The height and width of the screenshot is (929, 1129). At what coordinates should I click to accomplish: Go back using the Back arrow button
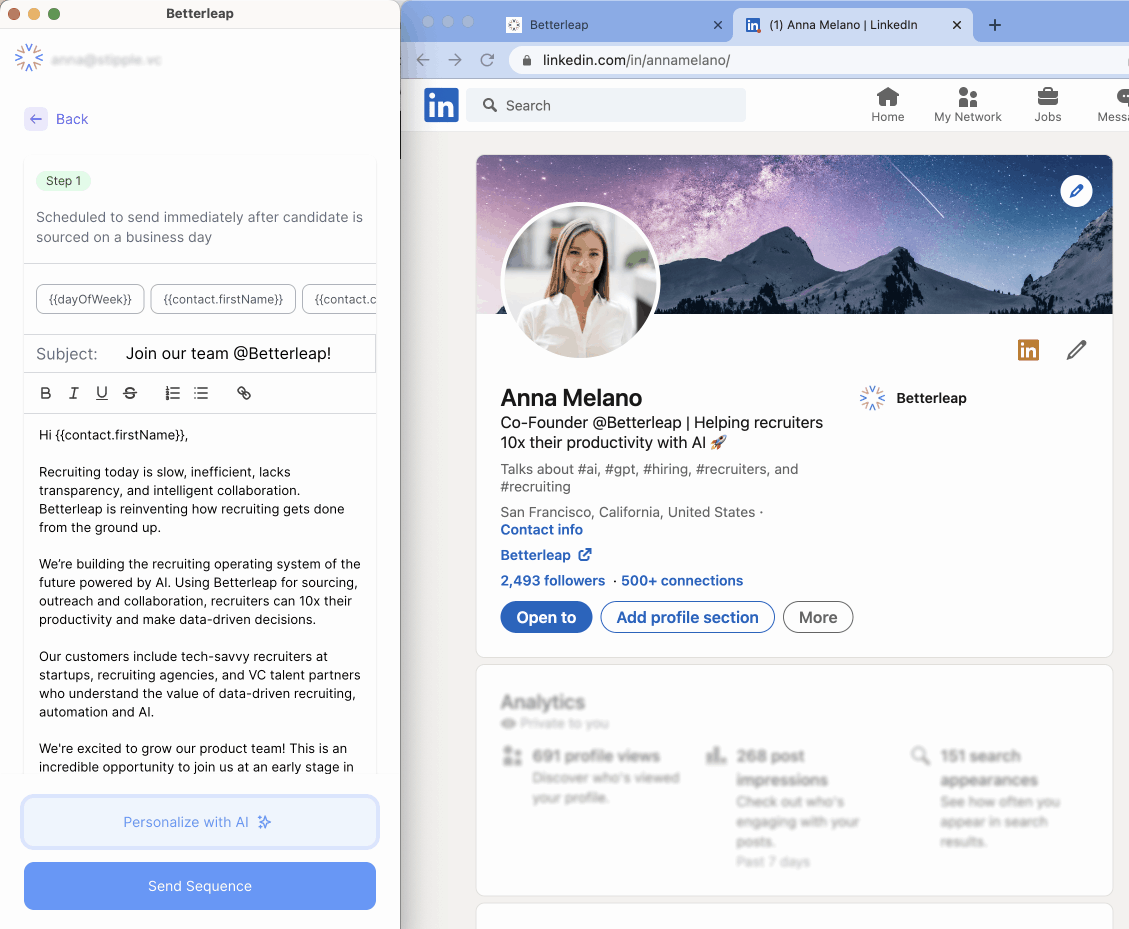click(x=36, y=119)
